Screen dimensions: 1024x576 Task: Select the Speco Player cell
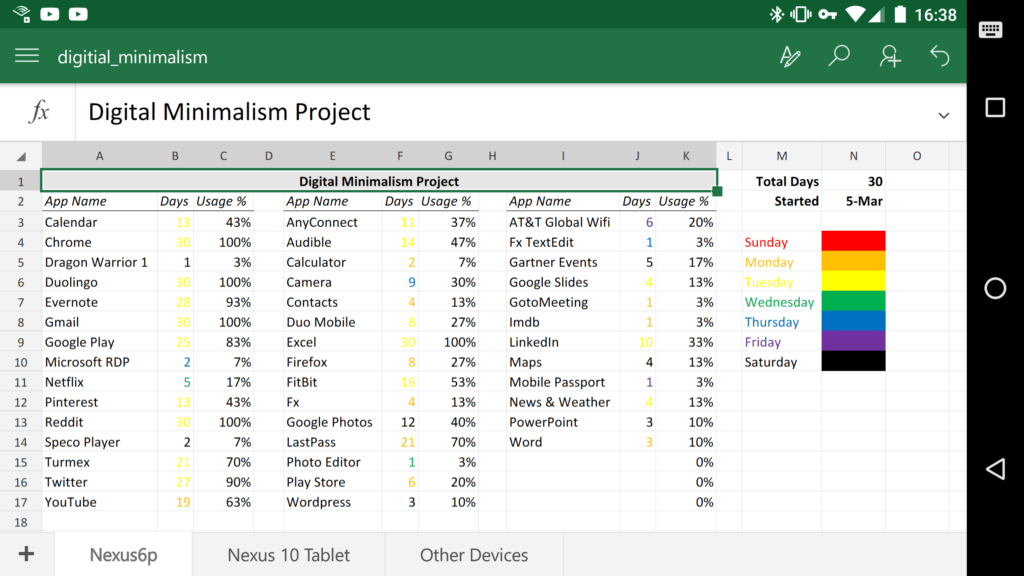pos(99,442)
